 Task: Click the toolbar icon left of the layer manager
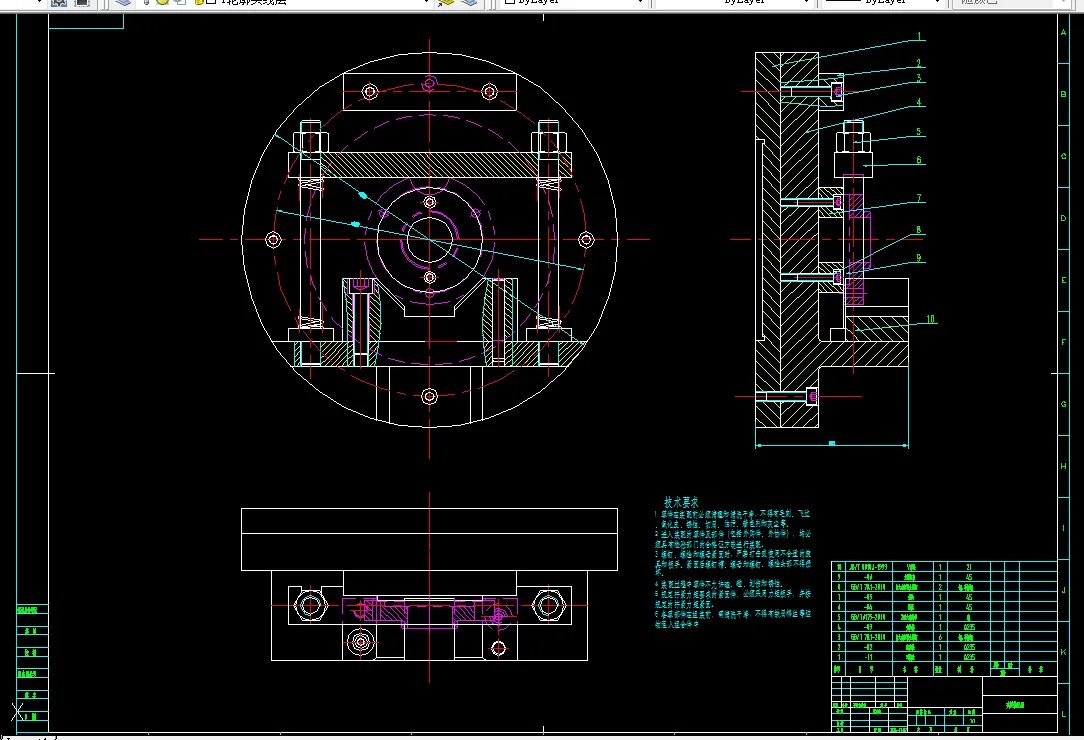pos(82,2)
